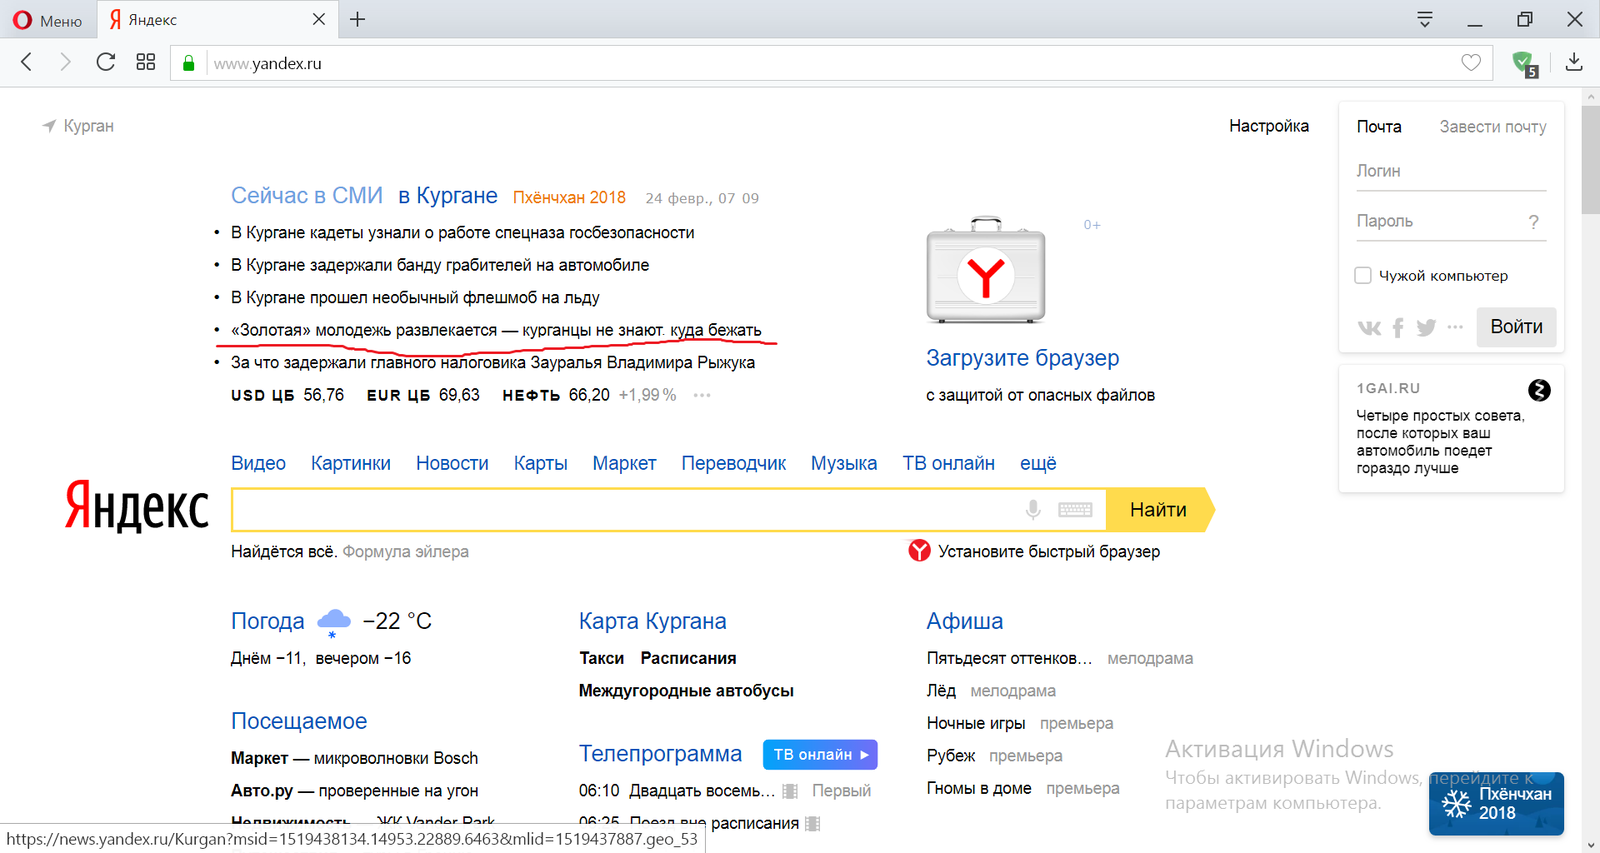This screenshot has height=853, width=1600.
Task: Open Настройка settings link
Action: point(1269,126)
